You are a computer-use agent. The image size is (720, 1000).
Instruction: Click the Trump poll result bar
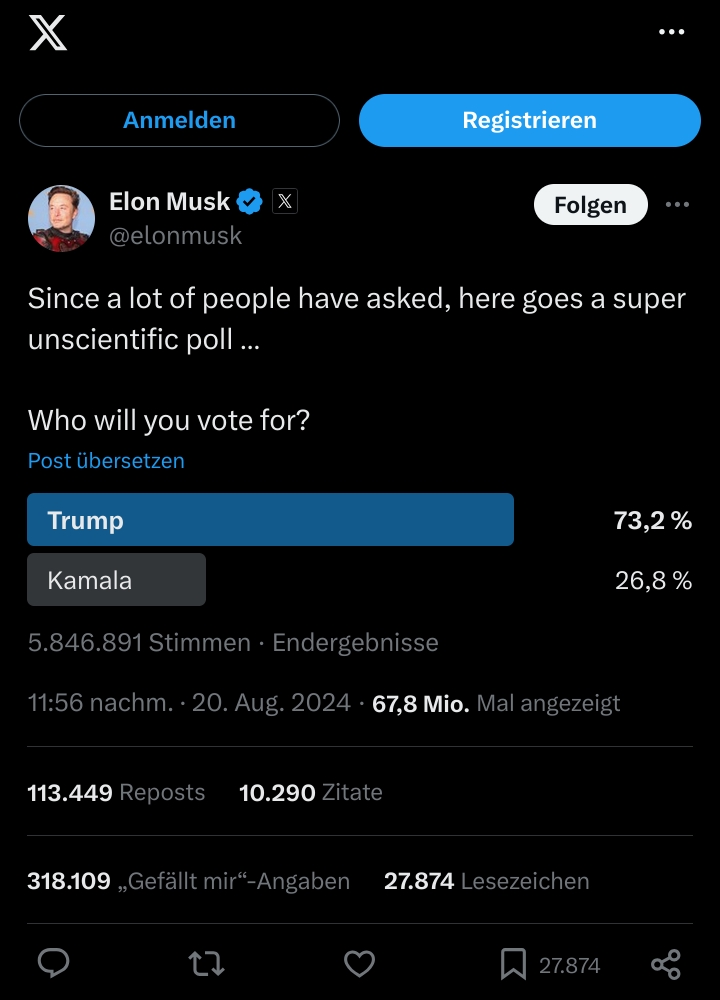point(270,520)
